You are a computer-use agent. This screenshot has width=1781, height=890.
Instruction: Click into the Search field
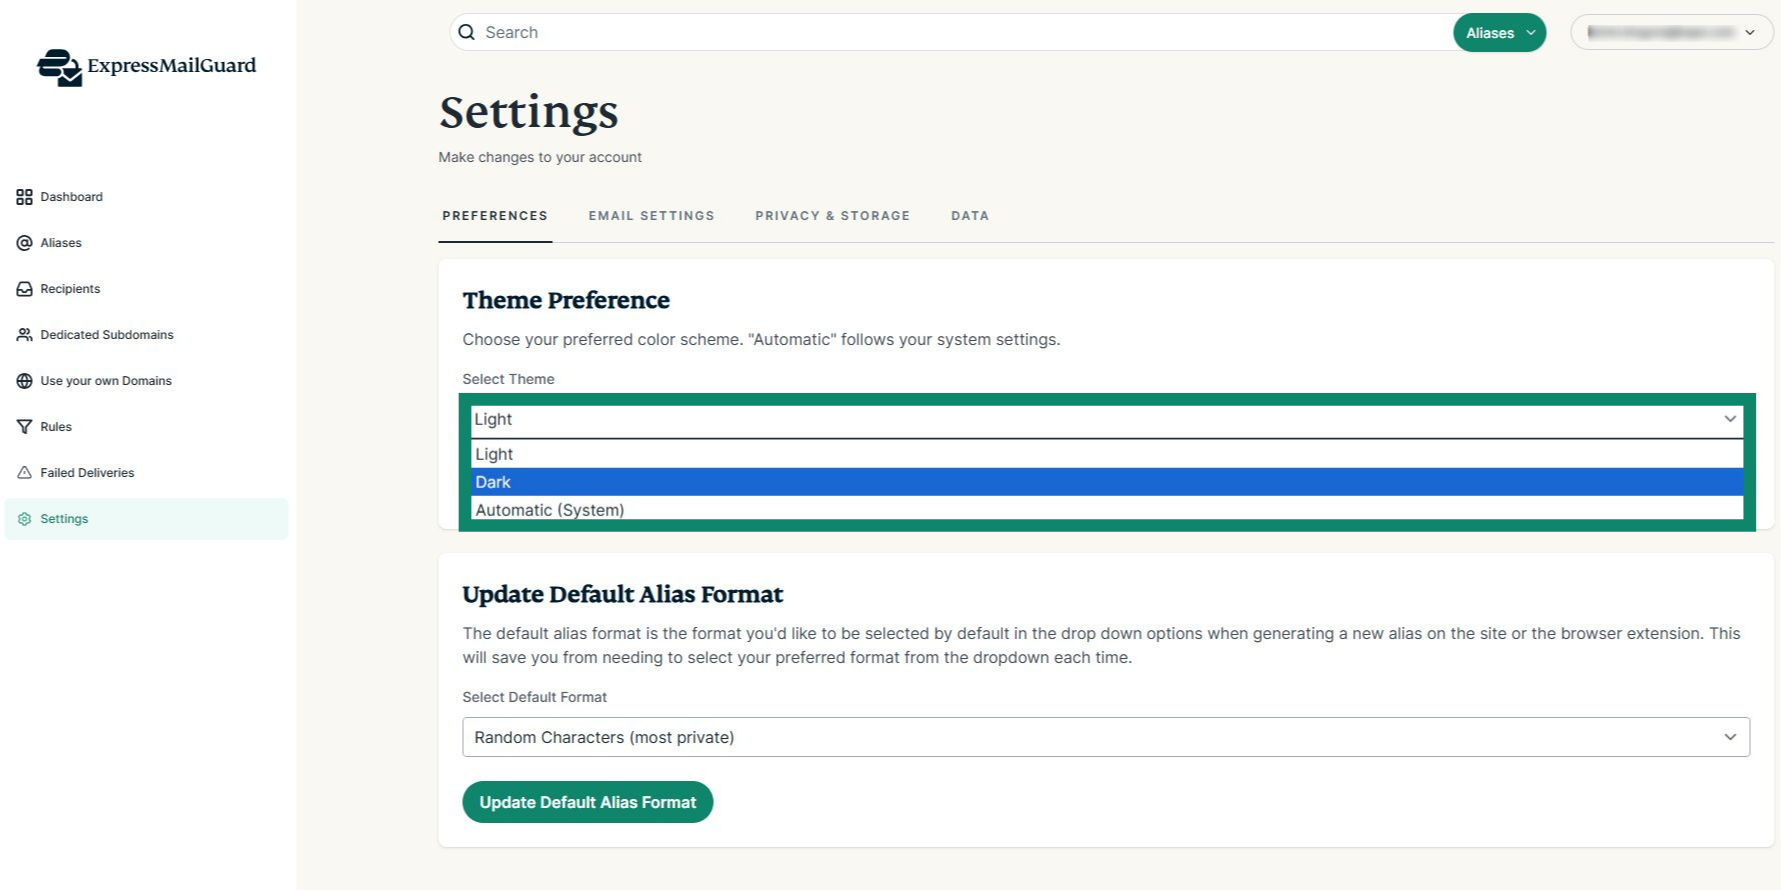coord(950,32)
